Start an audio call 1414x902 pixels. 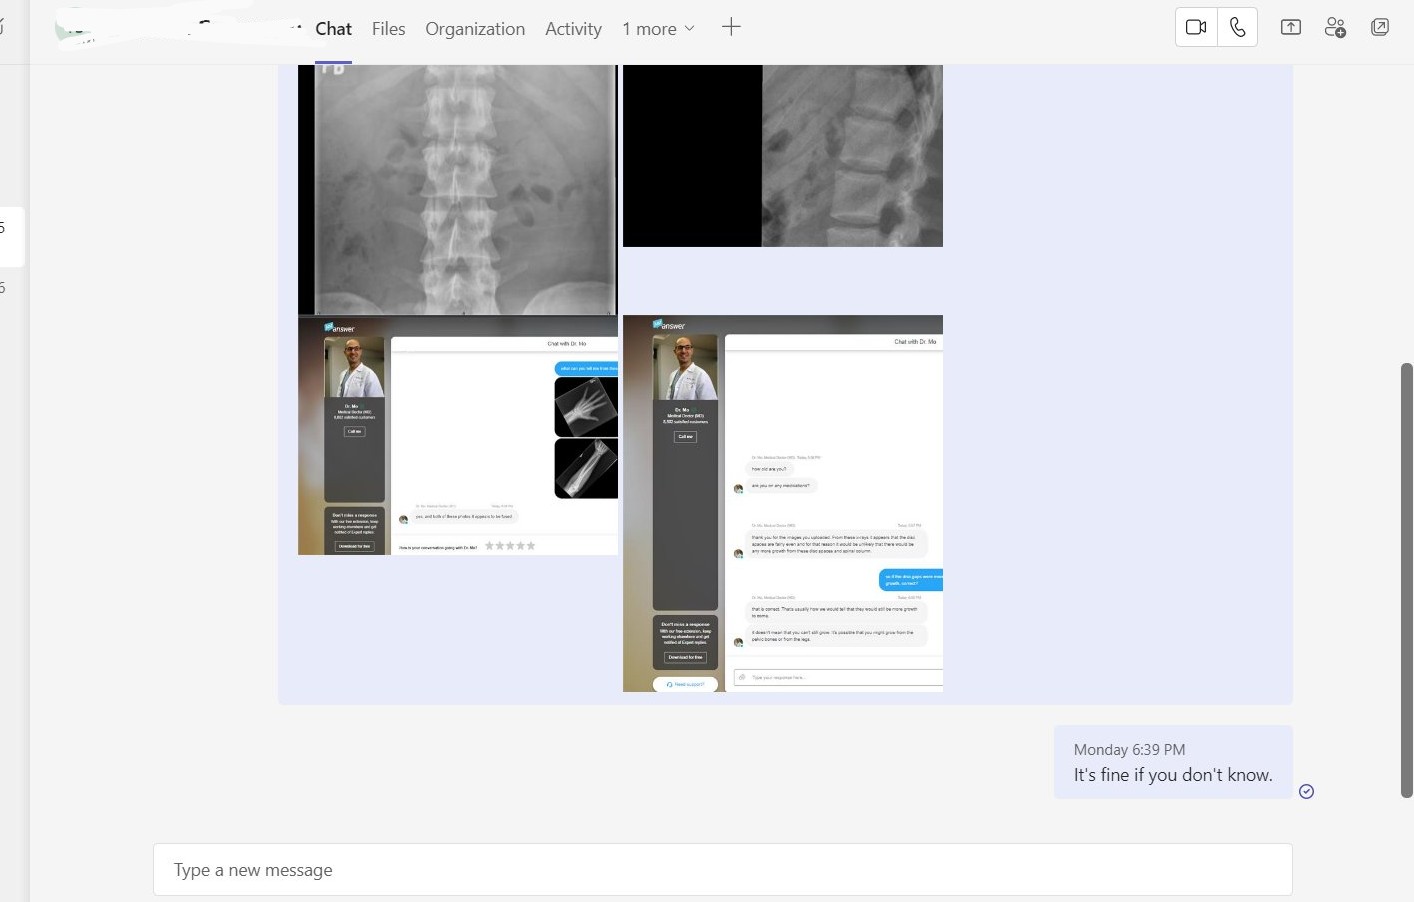click(x=1237, y=27)
